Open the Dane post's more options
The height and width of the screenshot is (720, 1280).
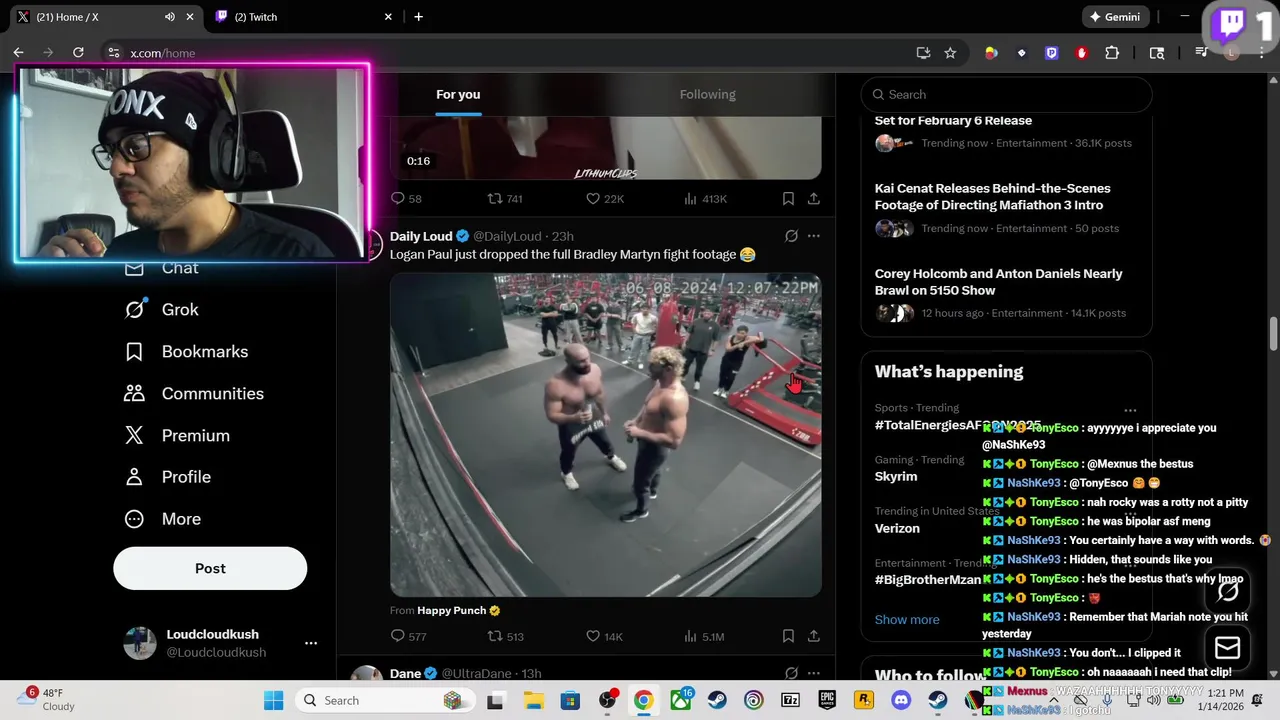814,673
